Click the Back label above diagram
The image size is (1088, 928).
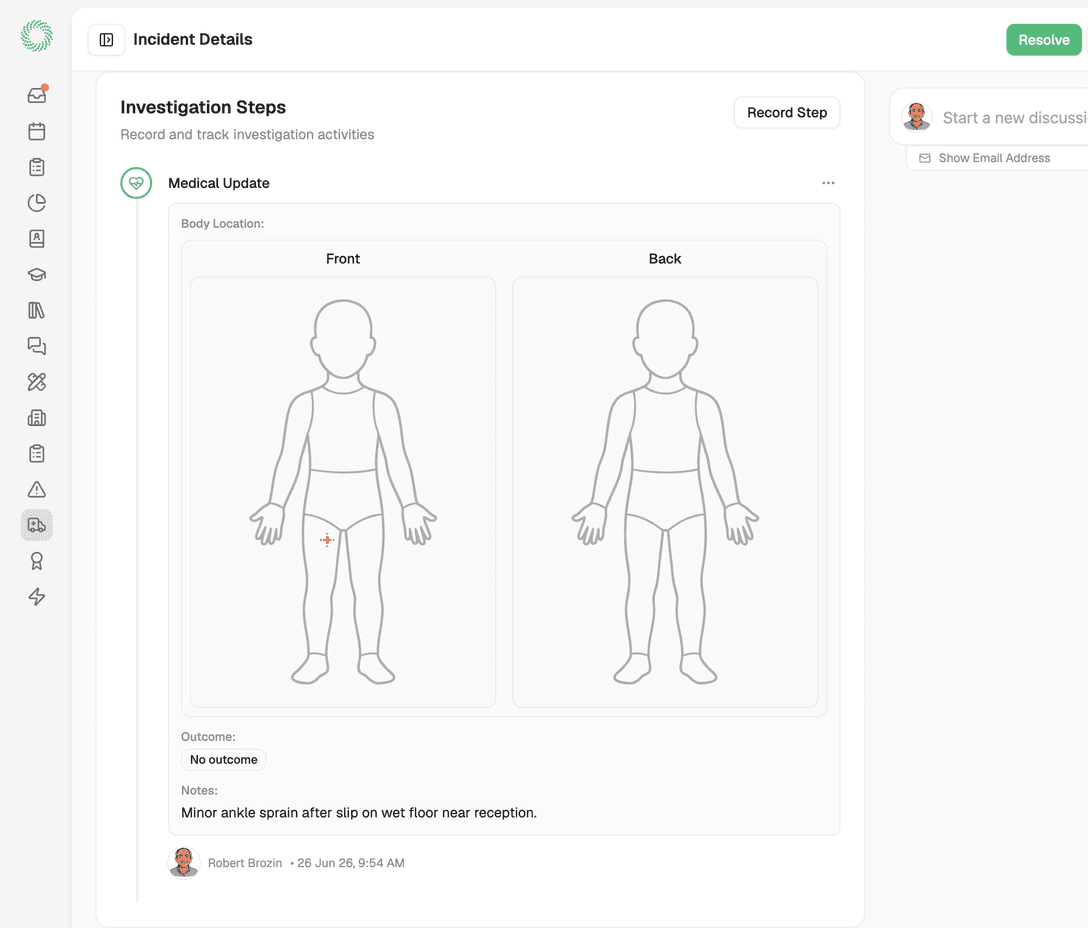(665, 259)
